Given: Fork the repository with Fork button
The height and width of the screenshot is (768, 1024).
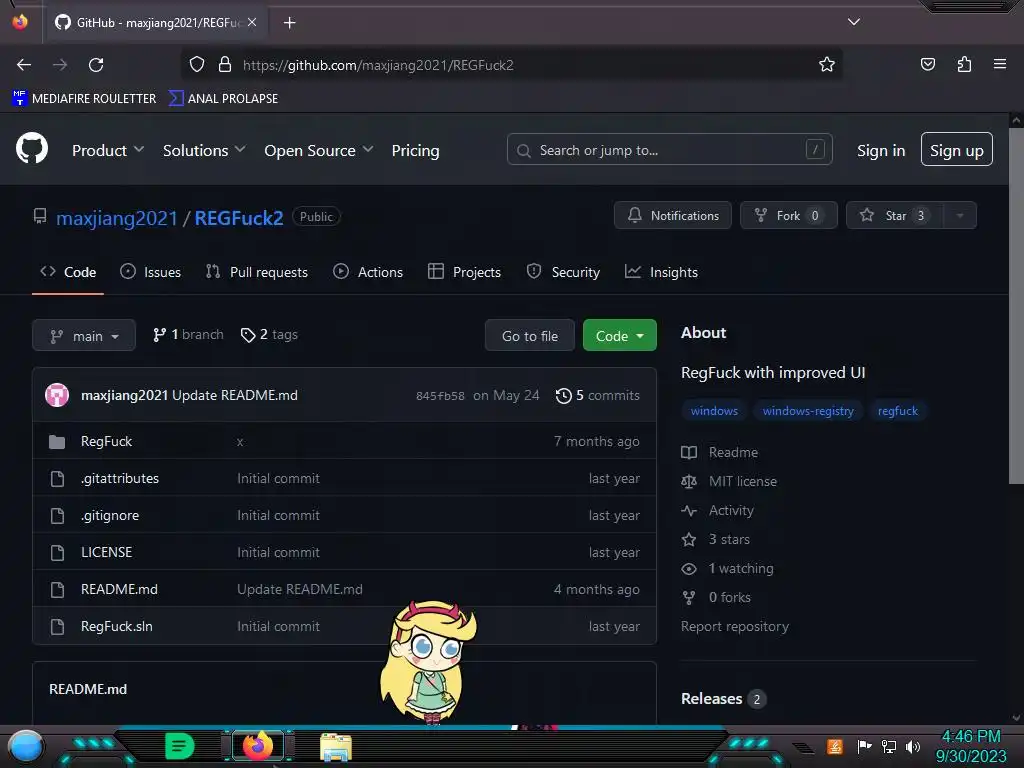Looking at the screenshot, I should [788, 216].
